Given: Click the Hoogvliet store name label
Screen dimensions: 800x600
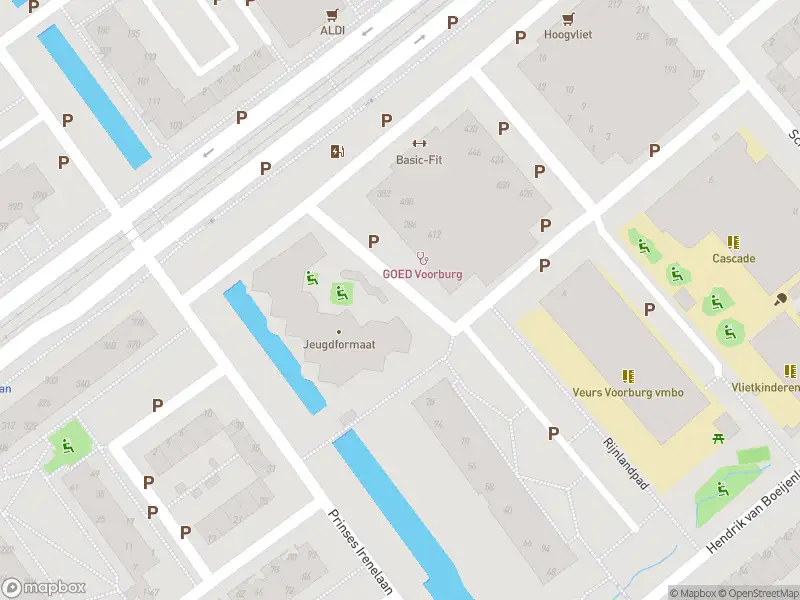Looking at the screenshot, I should (x=568, y=35).
